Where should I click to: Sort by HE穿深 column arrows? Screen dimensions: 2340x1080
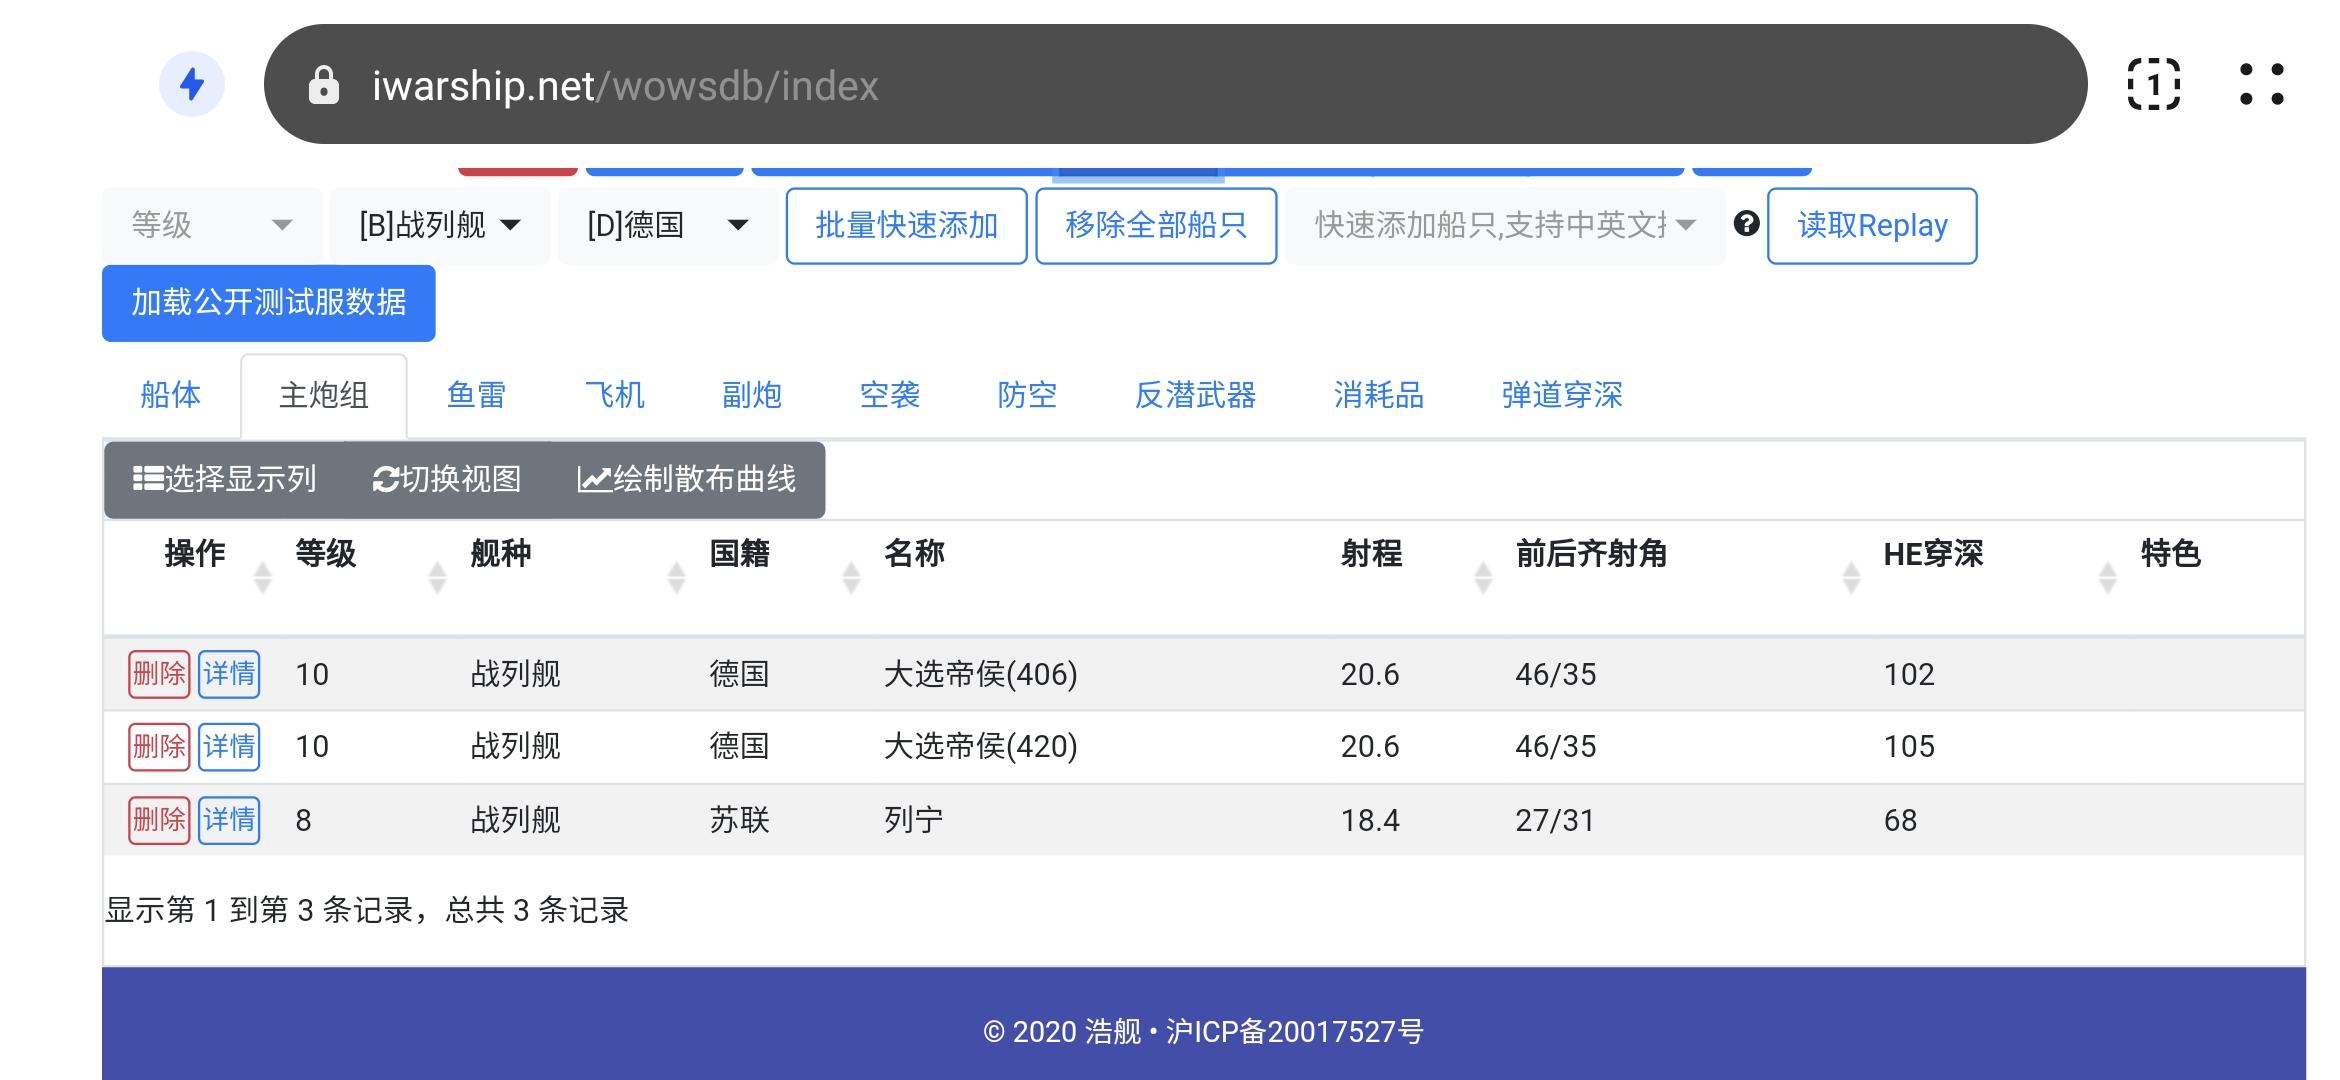(2107, 577)
